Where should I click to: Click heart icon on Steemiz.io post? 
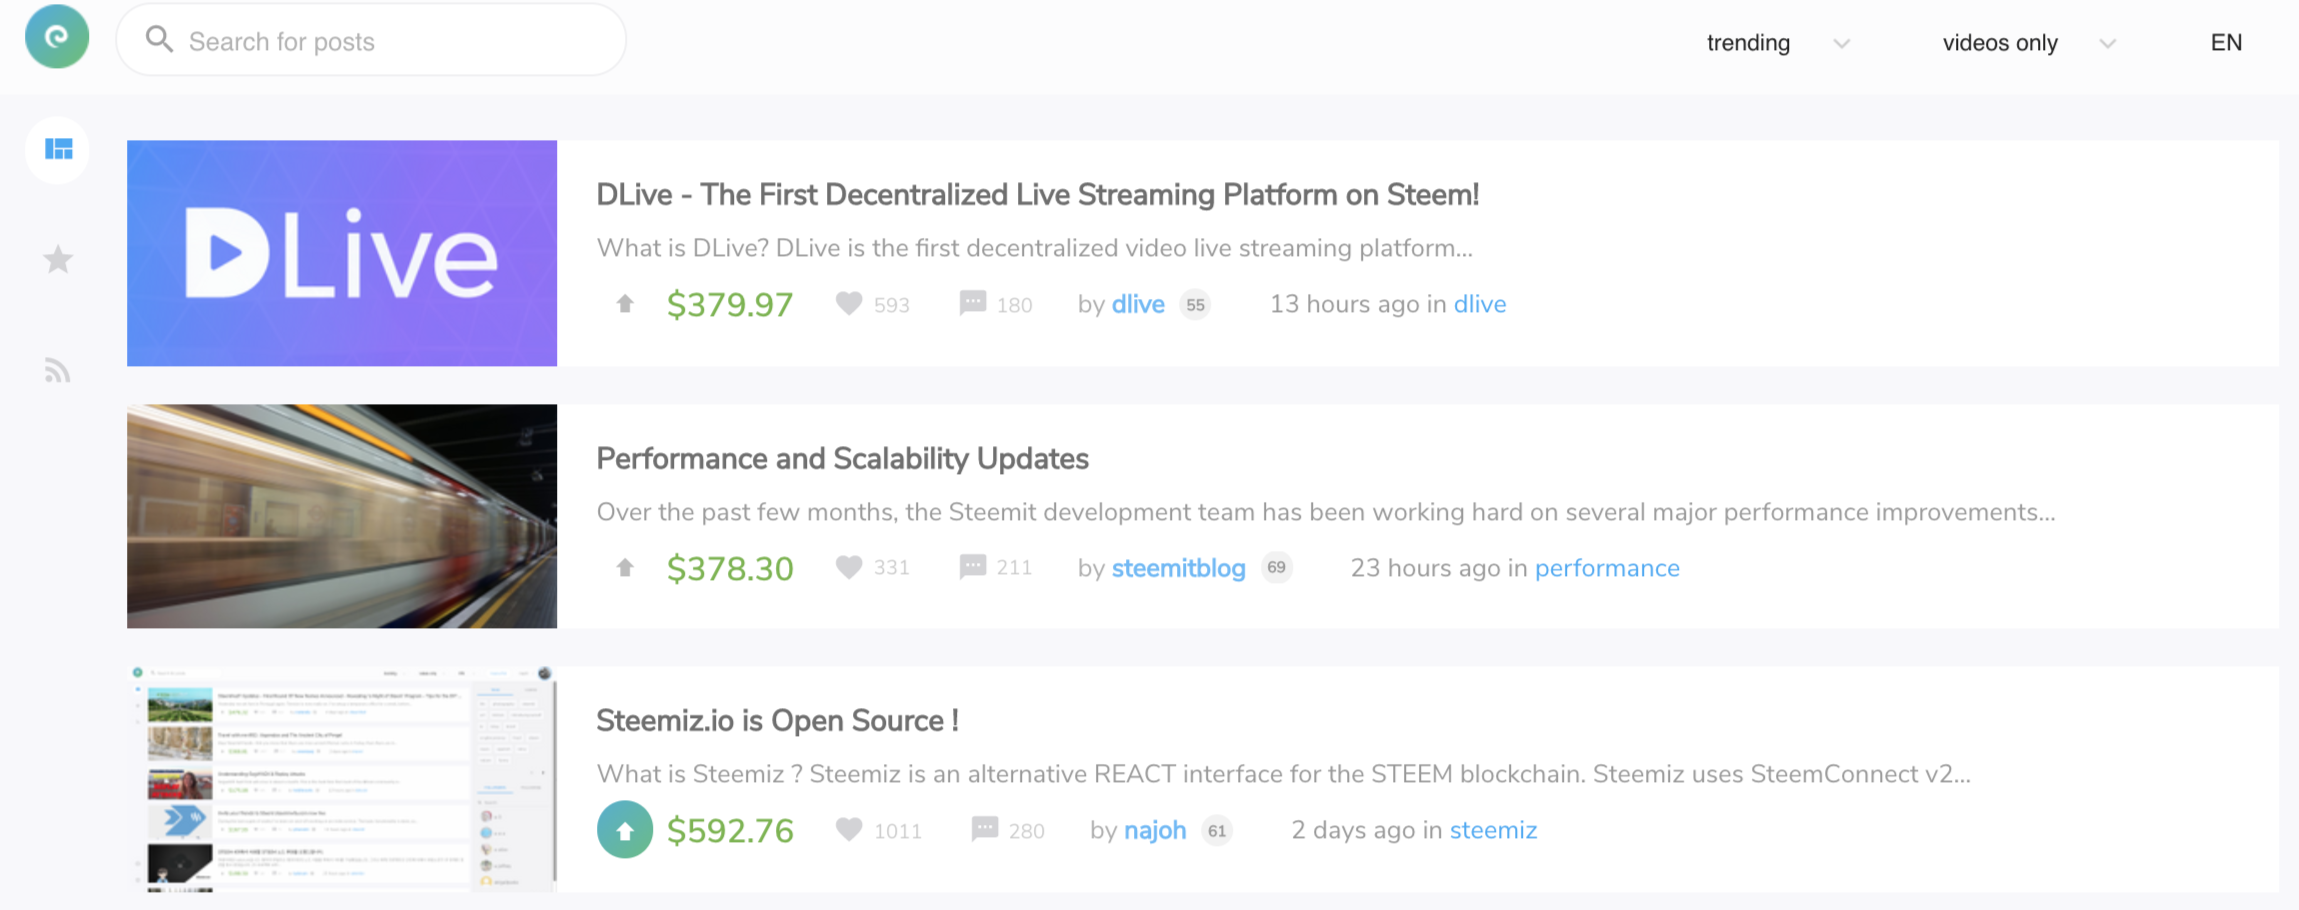[849, 830]
